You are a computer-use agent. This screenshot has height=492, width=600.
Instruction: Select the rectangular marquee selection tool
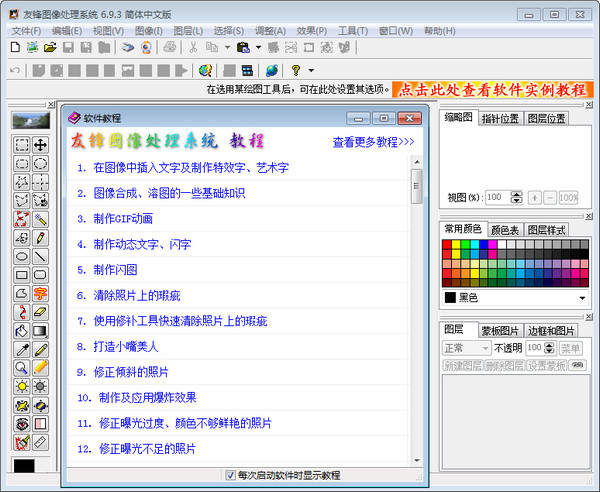pos(21,145)
